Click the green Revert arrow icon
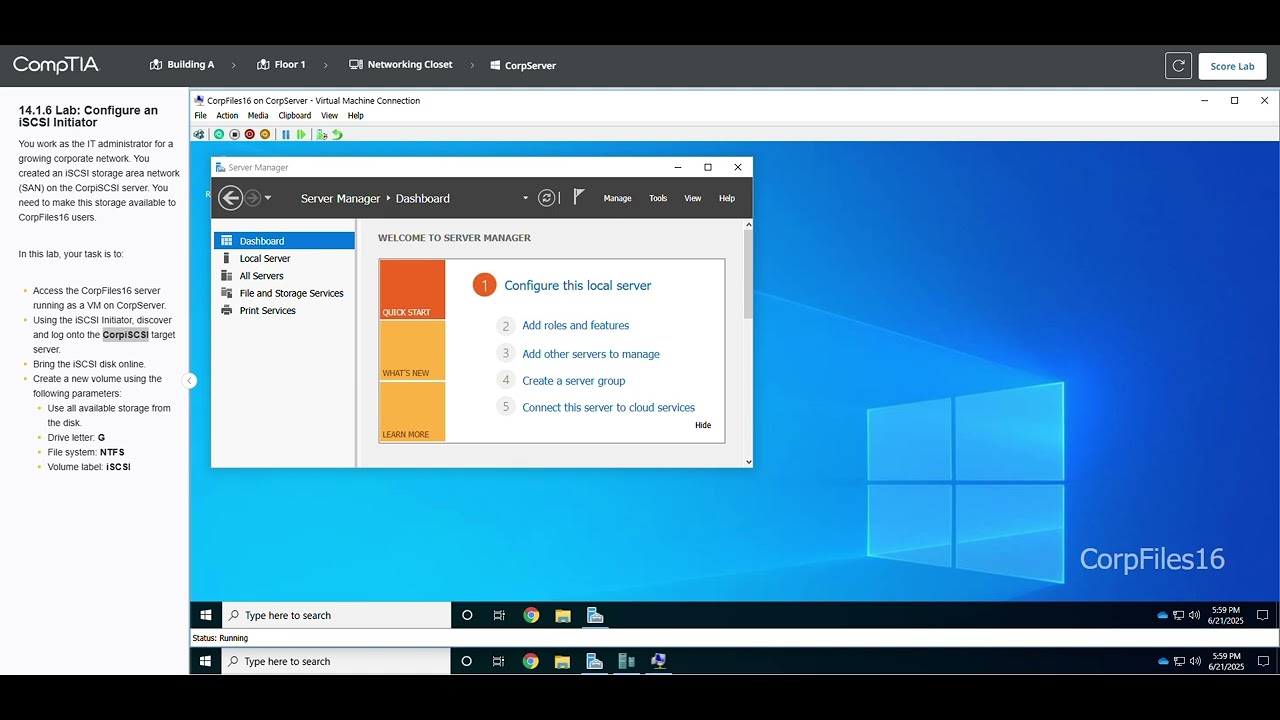The height and width of the screenshot is (720, 1280). coord(337,134)
